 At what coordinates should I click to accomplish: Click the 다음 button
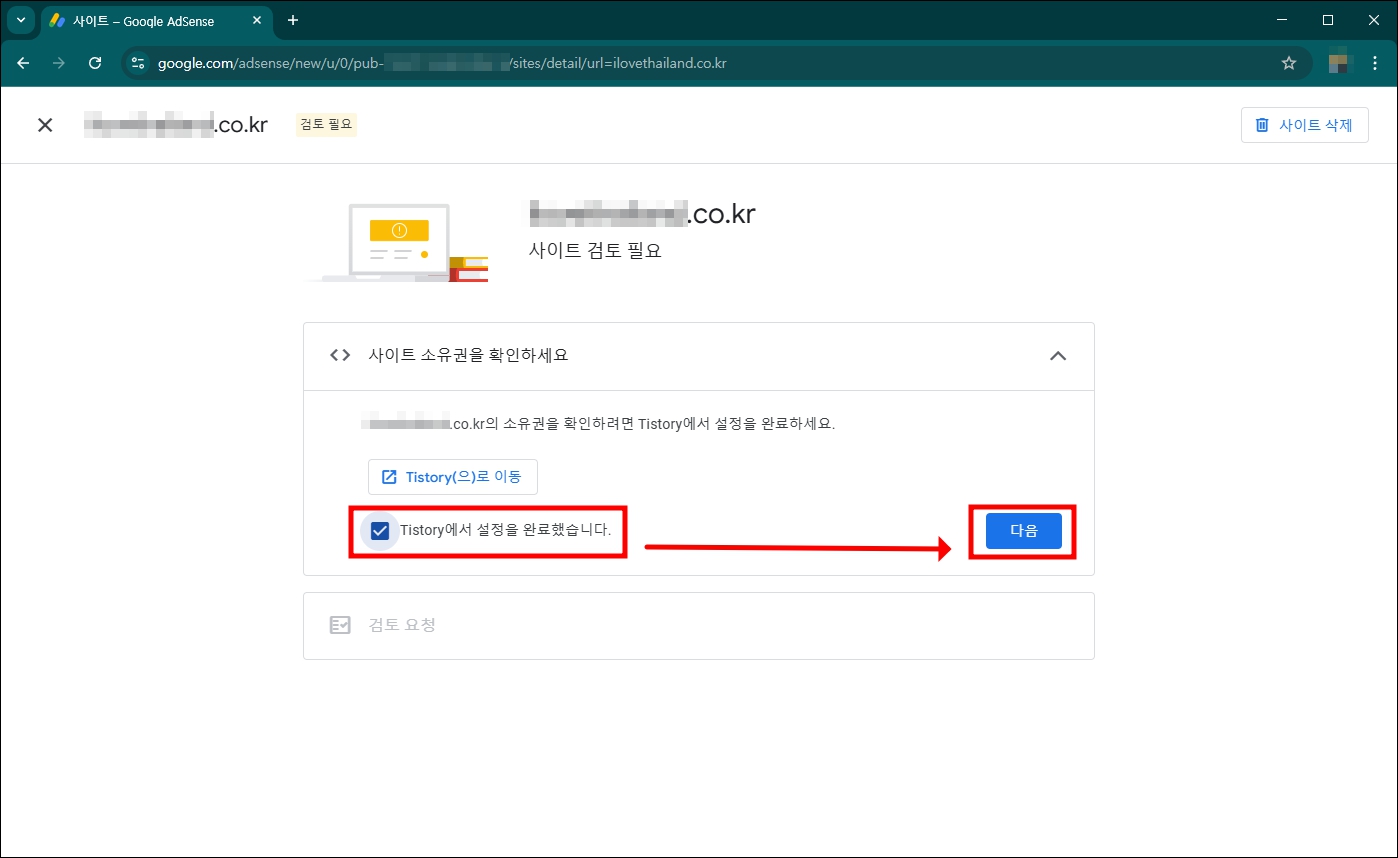(1023, 530)
